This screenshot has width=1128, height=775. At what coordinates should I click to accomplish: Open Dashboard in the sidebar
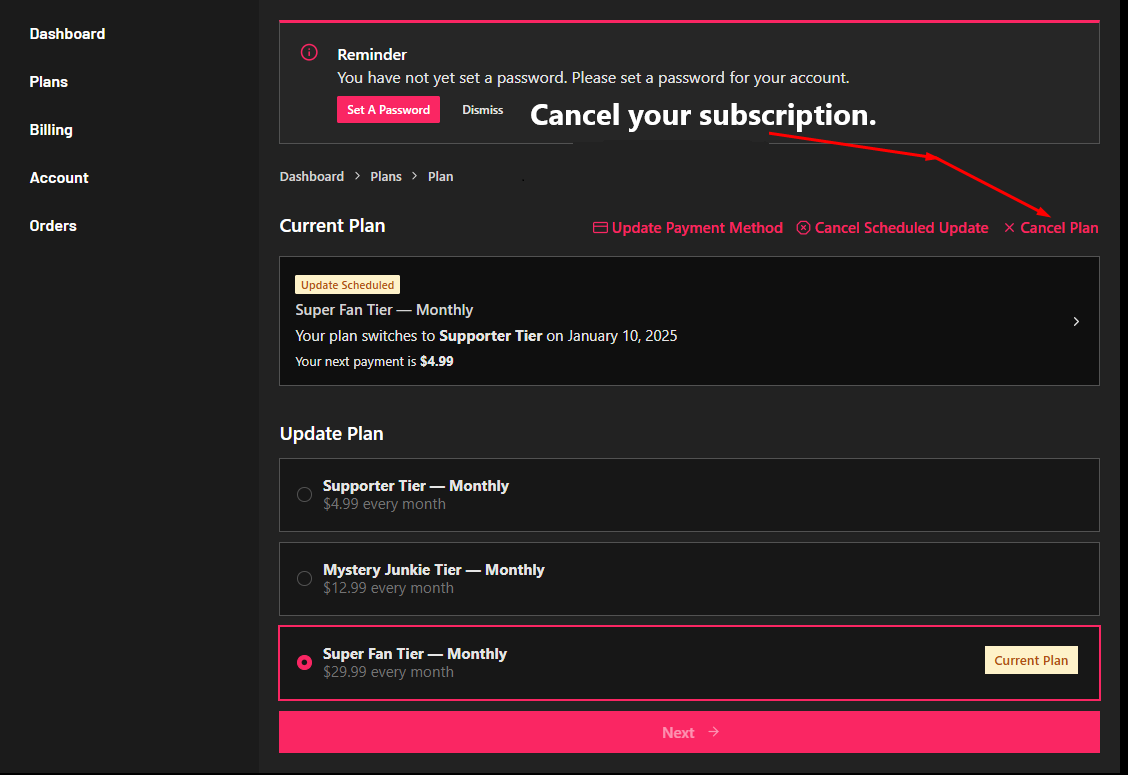tap(67, 34)
